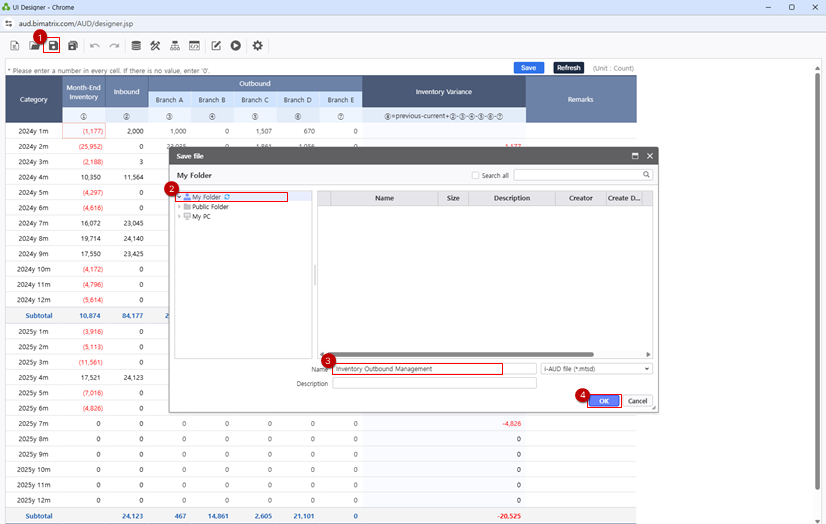Open the settings gear icon
The width and height of the screenshot is (826, 524).
click(x=257, y=46)
